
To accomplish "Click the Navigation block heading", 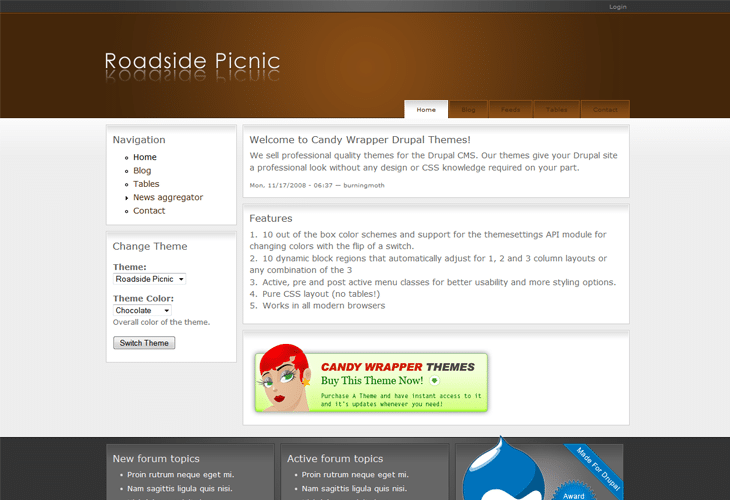I will [x=139, y=140].
